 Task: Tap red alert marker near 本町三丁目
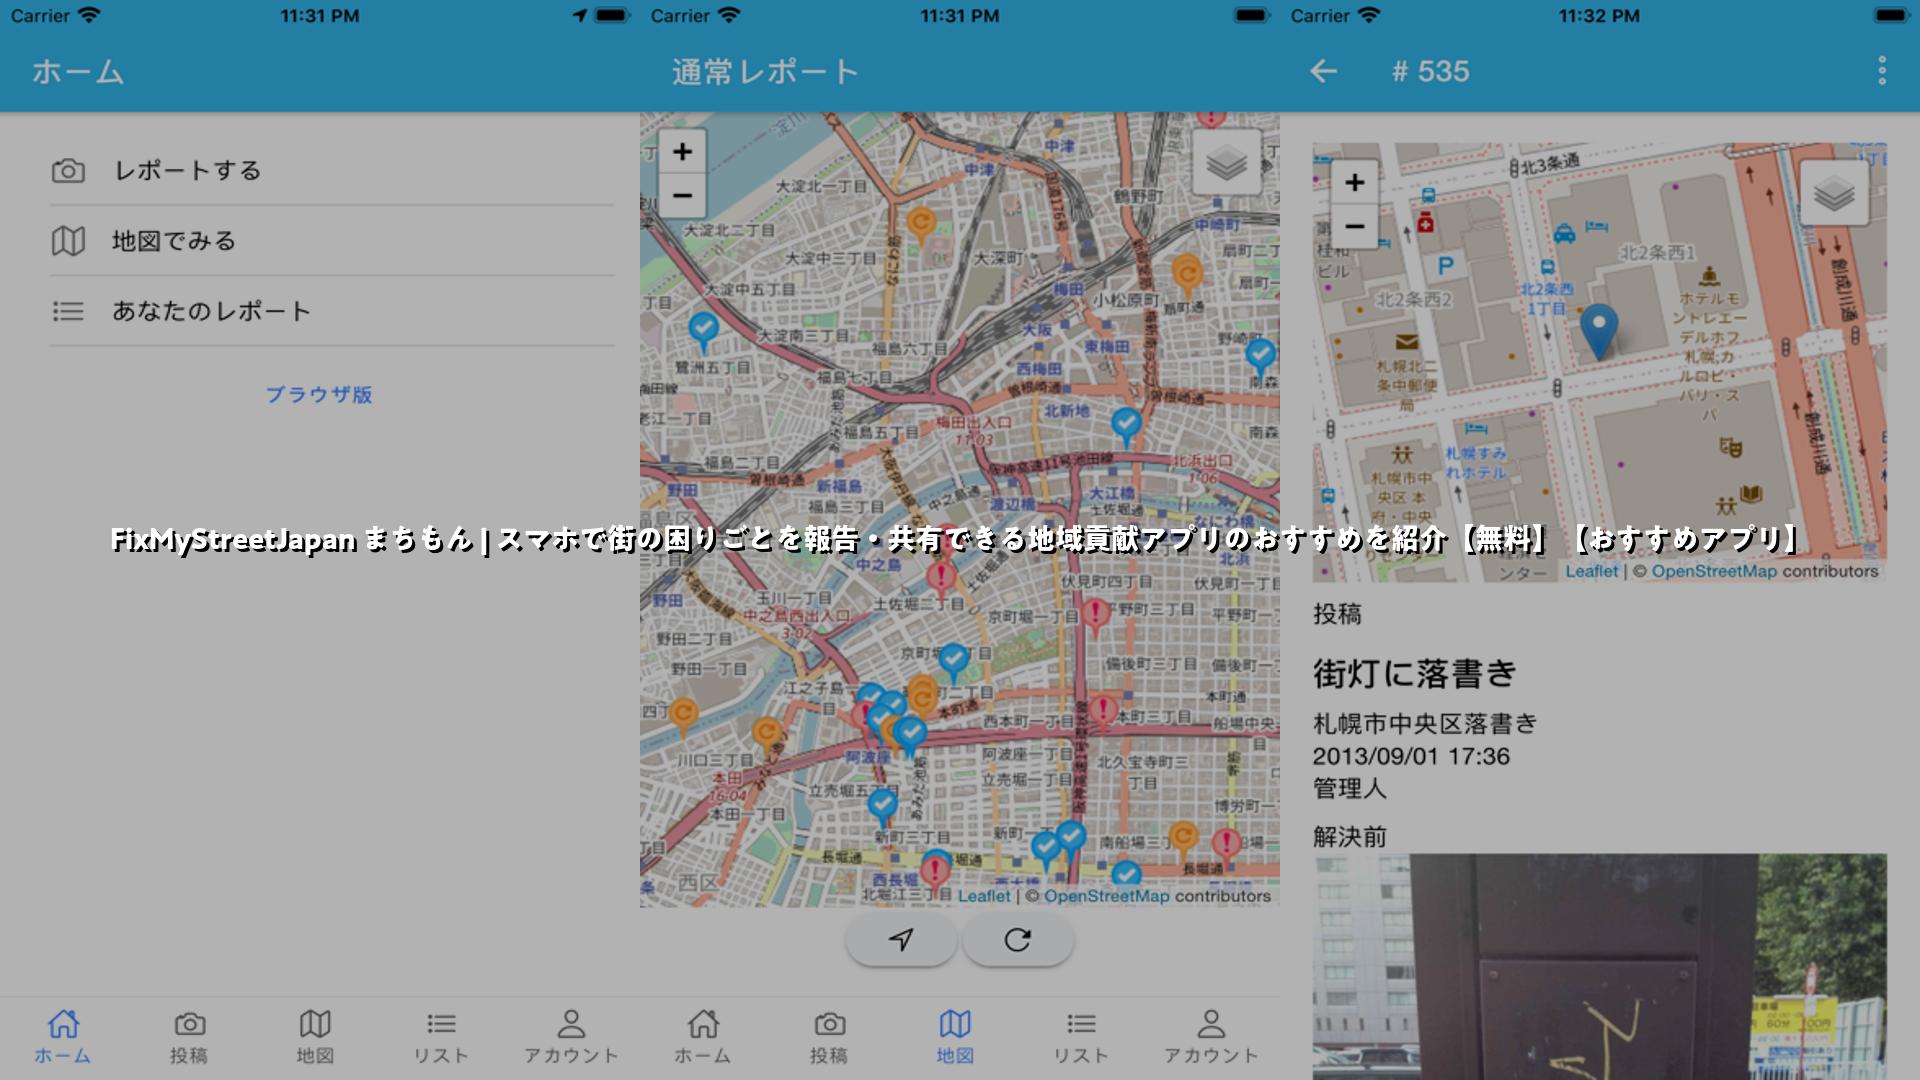click(1103, 714)
